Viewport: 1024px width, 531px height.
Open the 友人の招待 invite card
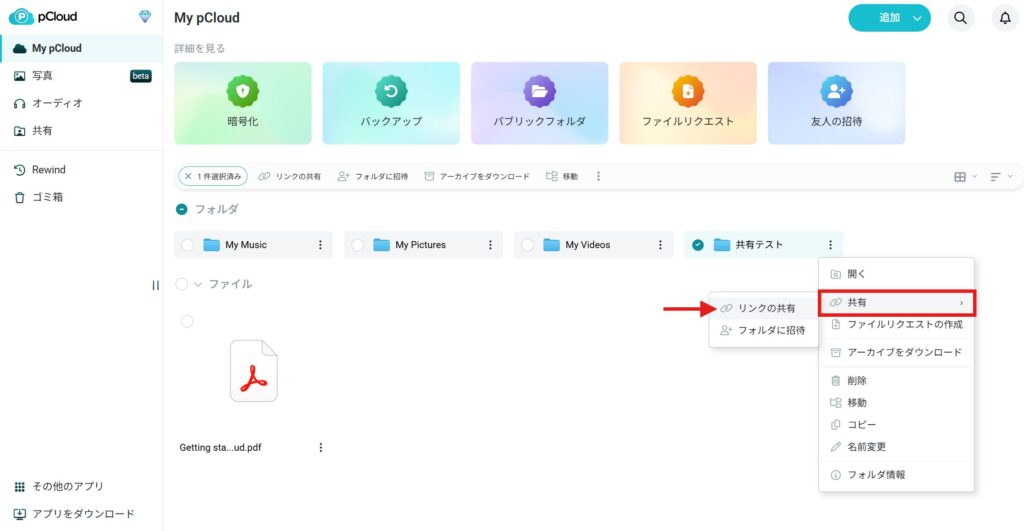pos(836,103)
